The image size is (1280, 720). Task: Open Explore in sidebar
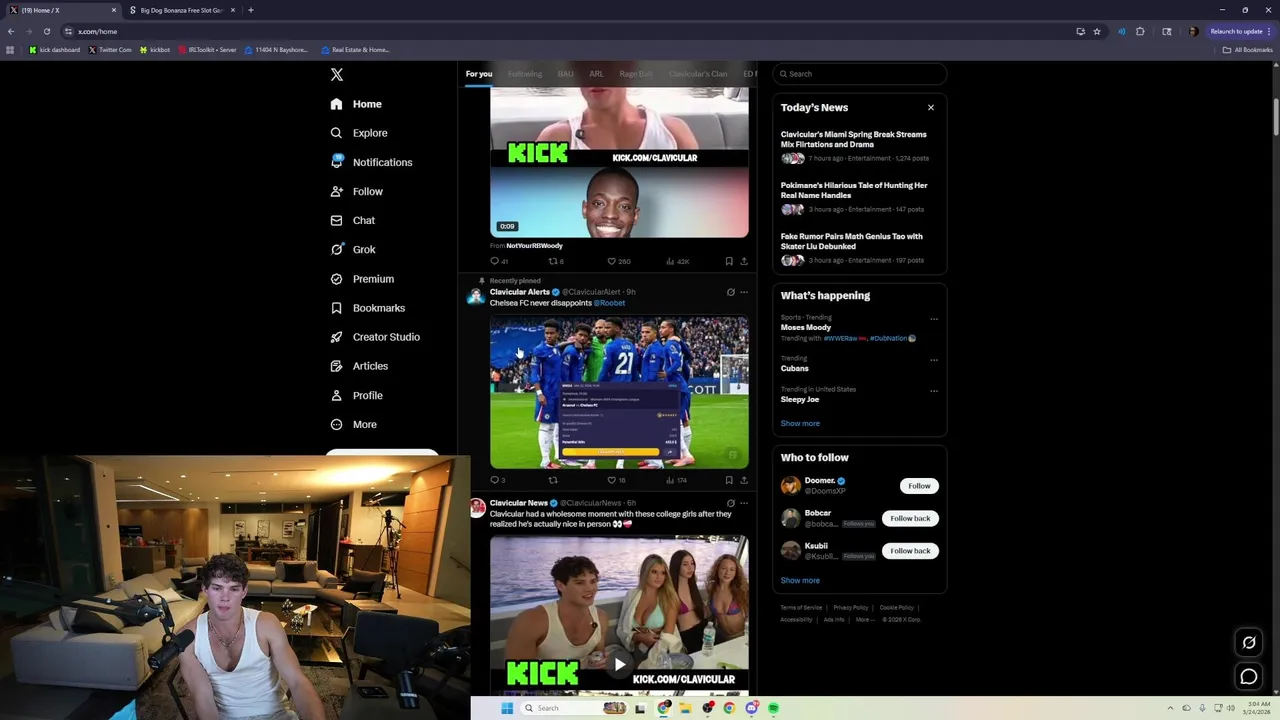pos(359,133)
